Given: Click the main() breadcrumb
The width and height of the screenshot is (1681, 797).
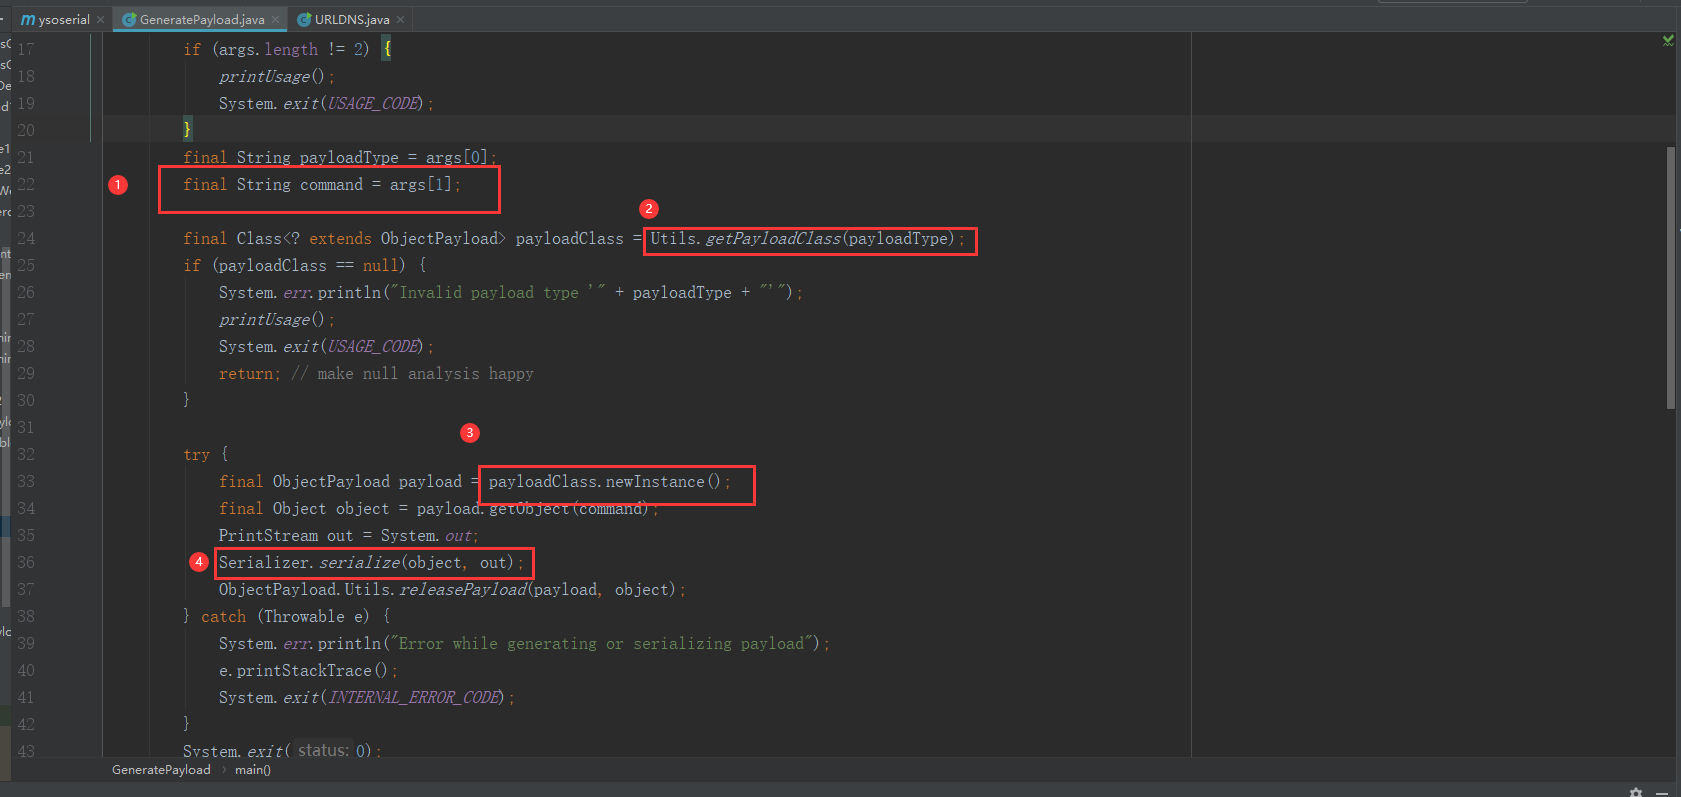Looking at the screenshot, I should [253, 769].
